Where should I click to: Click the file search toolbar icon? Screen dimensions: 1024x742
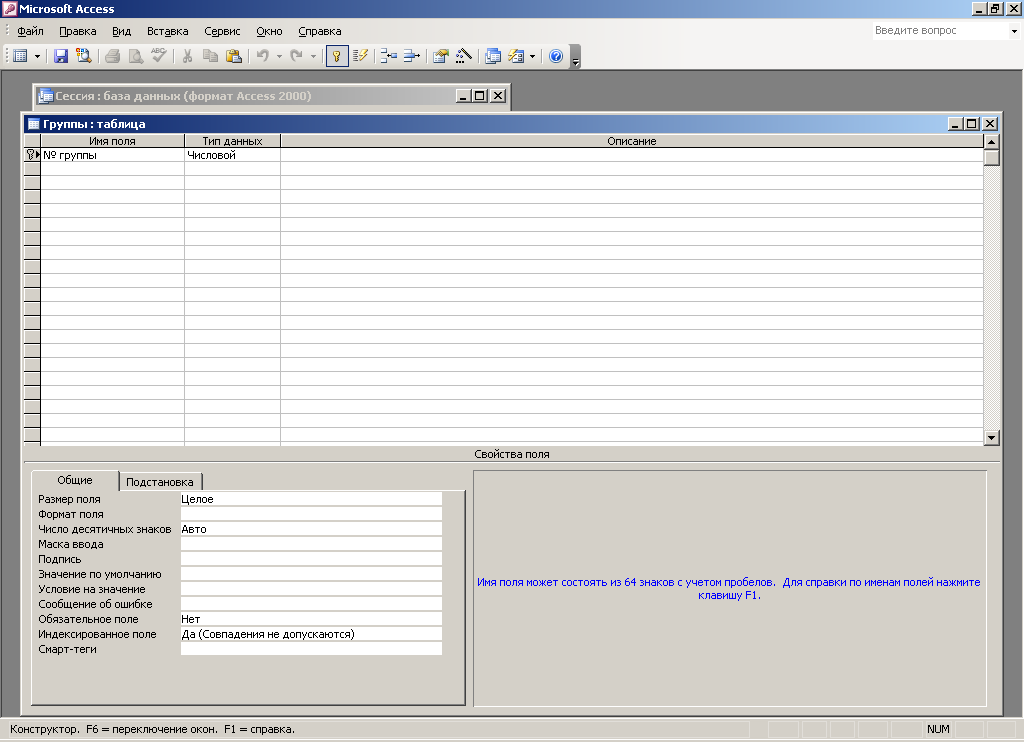click(84, 56)
